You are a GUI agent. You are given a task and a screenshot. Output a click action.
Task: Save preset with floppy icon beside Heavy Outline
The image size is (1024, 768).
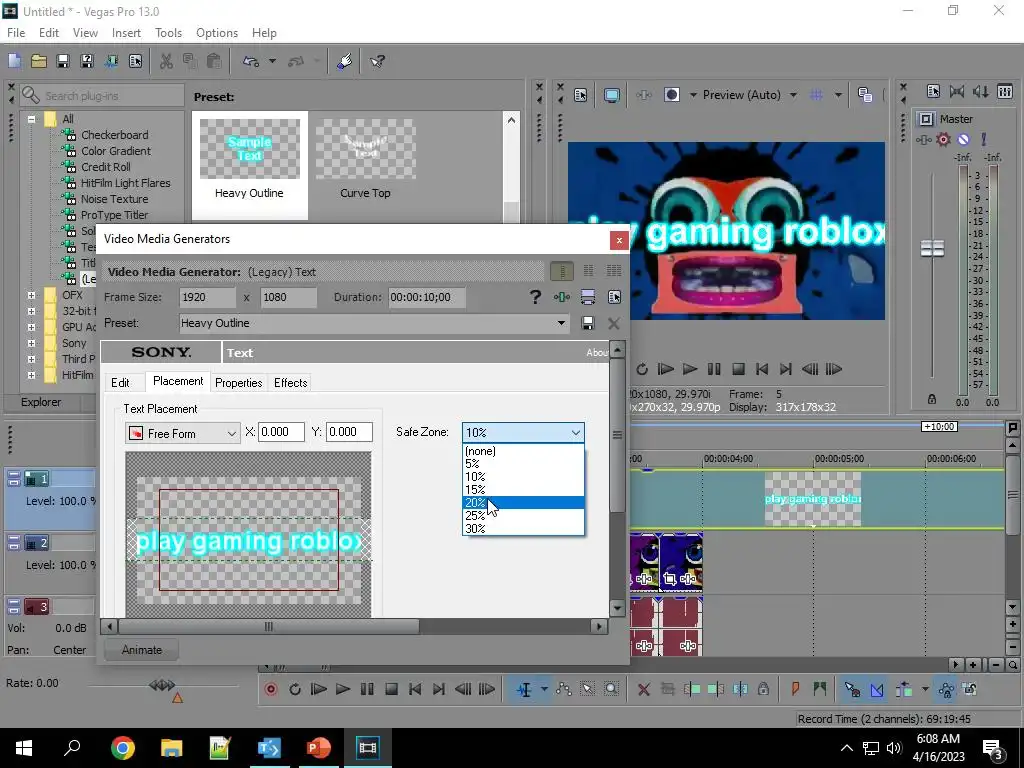[588, 323]
